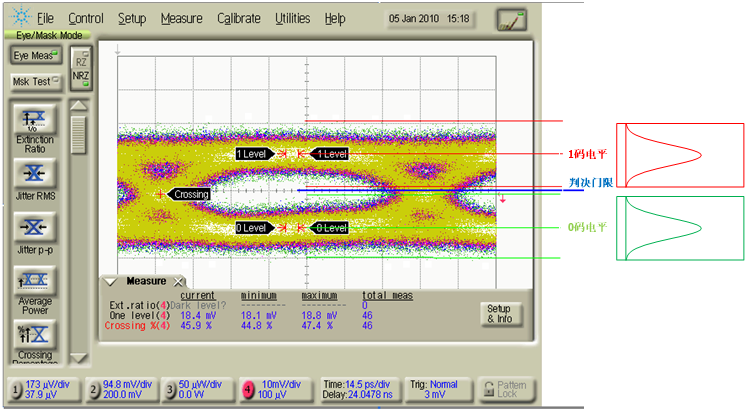This screenshot has height=413, width=748.
Task: Open the Utilities menu
Action: pyautogui.click(x=292, y=19)
